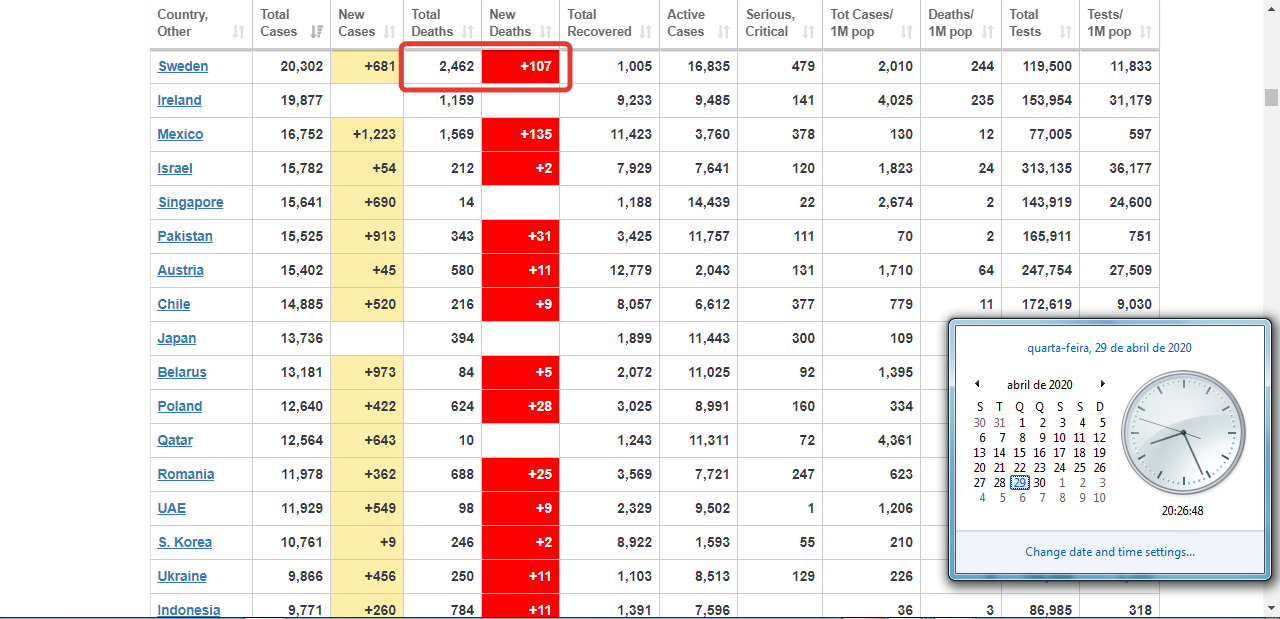Open the Mexico country link
Screen dimensions: 1280x619
[x=180, y=134]
